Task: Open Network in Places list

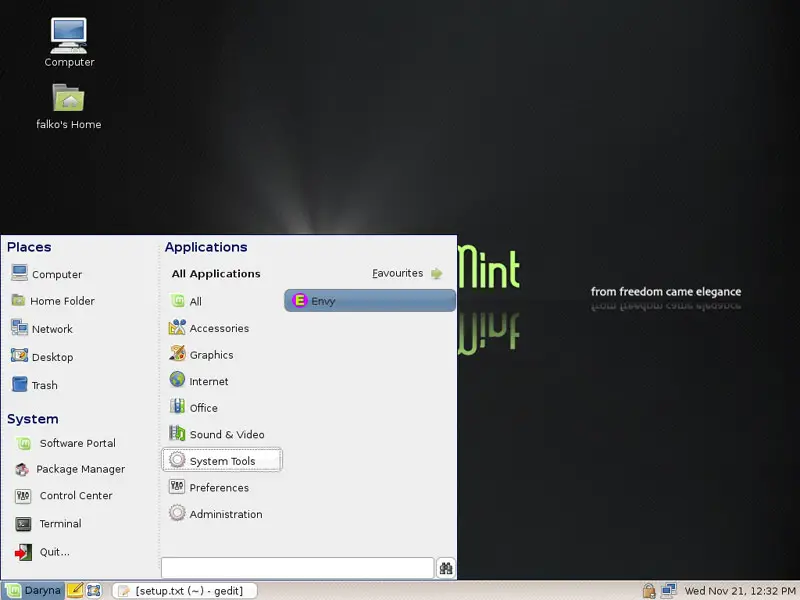Action: click(42, 329)
